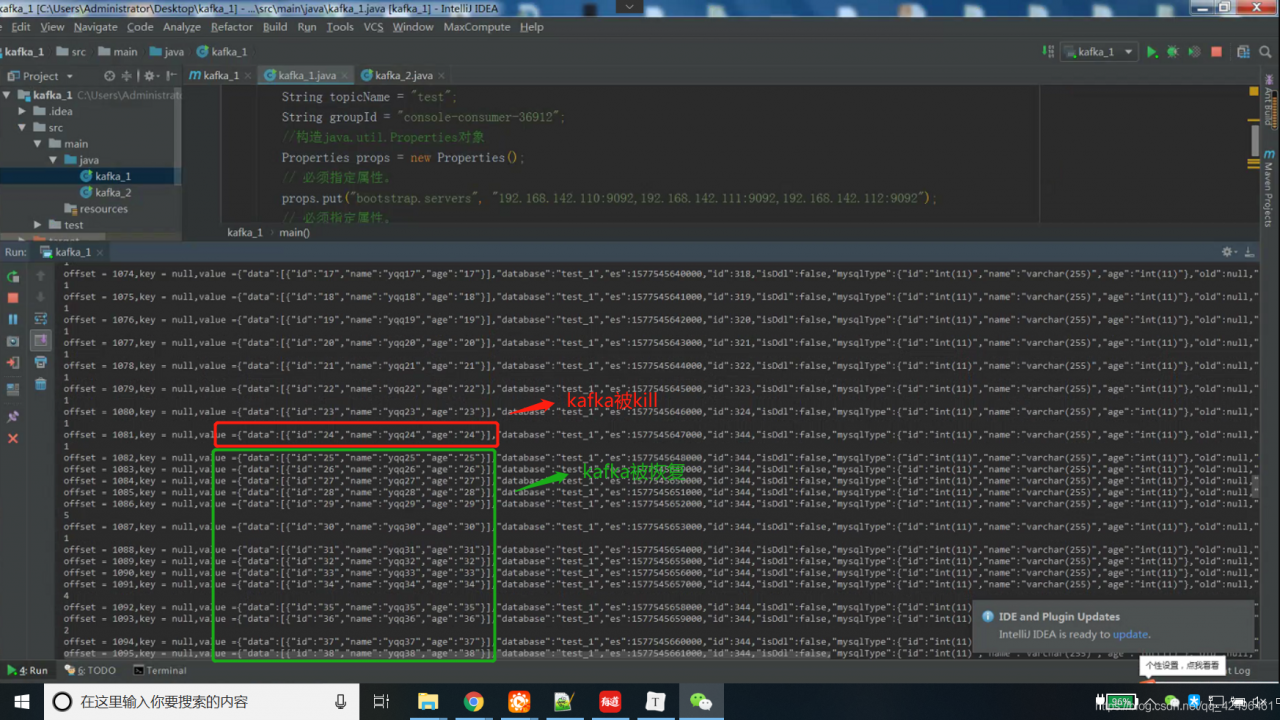Click the Exit icon in Run sidebar

13,362
